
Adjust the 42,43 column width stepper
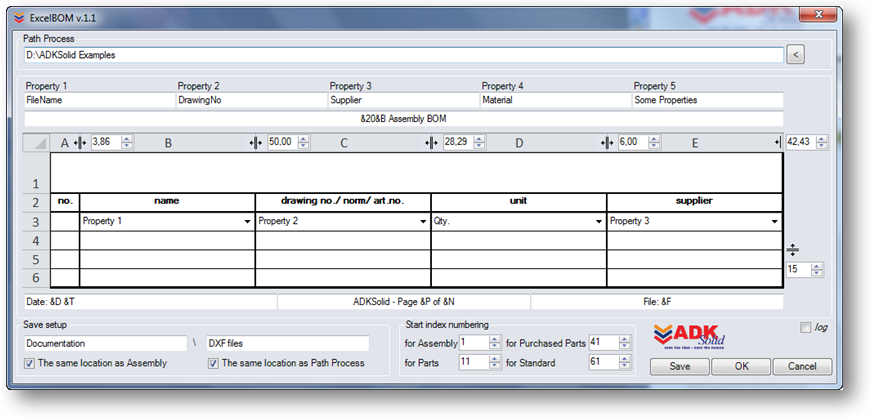822,143
